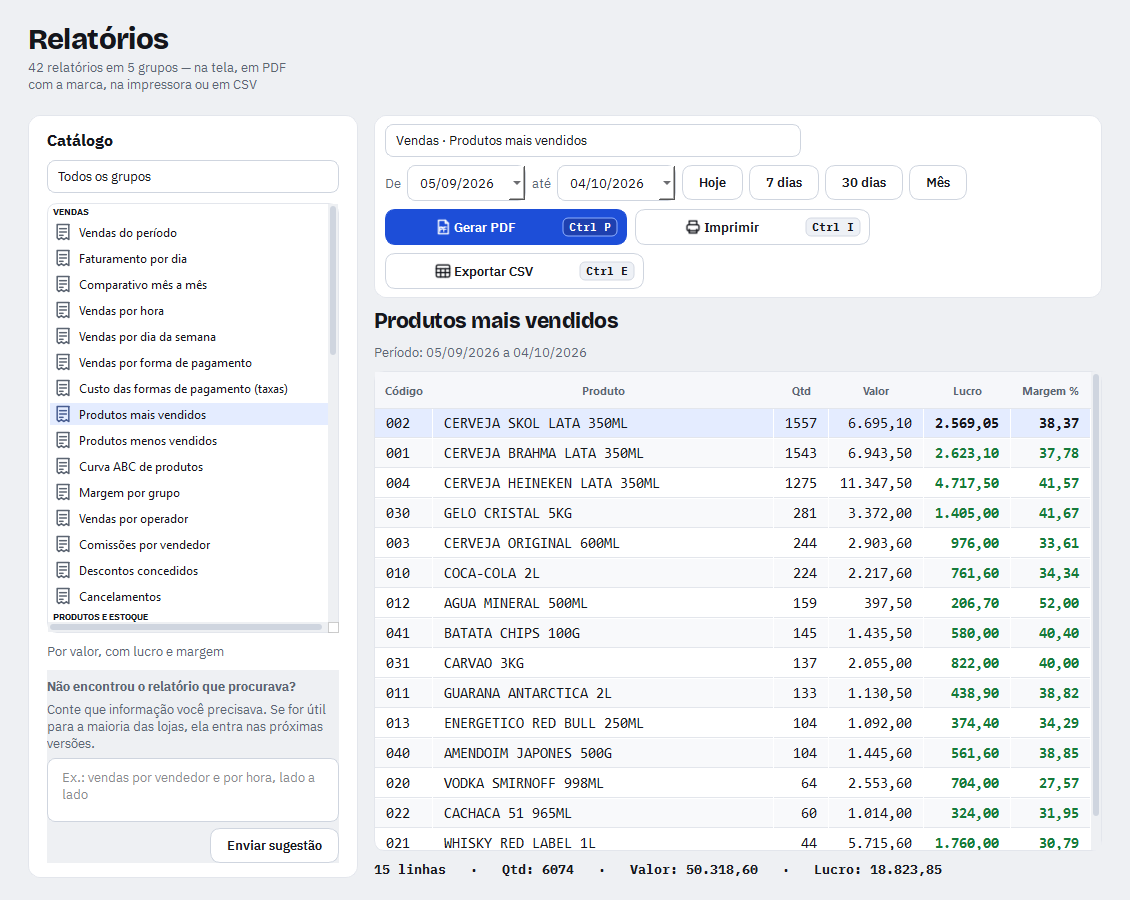The height and width of the screenshot is (900, 1130).
Task: Select Faturamento por dia report
Action: (x=189, y=259)
